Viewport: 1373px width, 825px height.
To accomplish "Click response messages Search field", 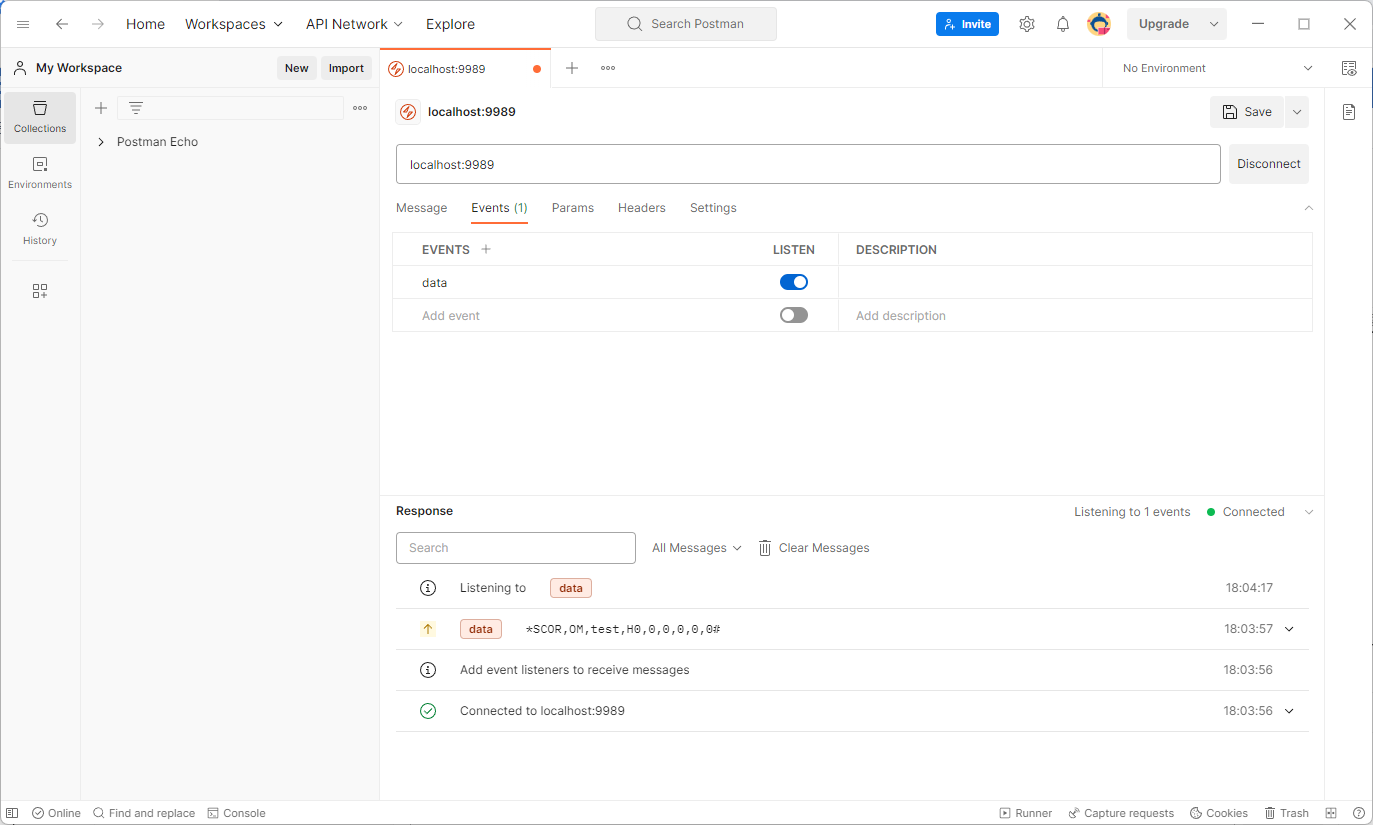I will (516, 548).
